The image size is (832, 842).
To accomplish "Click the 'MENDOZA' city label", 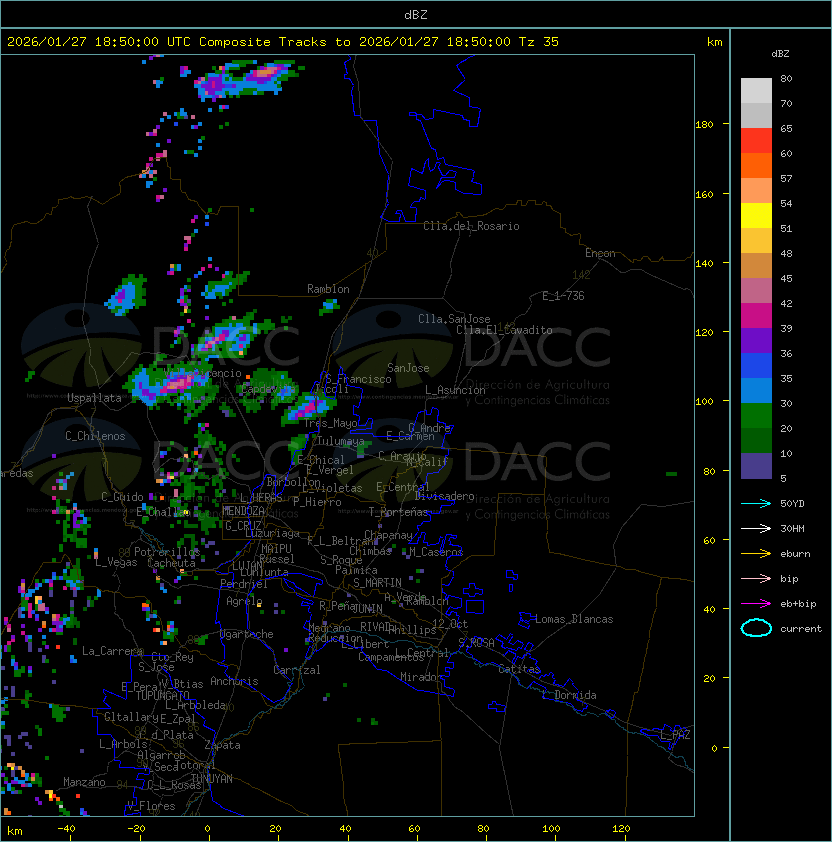I will [x=243, y=511].
